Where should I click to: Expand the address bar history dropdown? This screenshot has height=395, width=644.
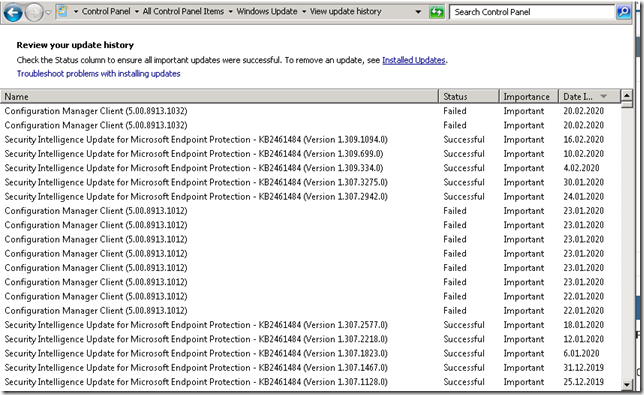(418, 12)
